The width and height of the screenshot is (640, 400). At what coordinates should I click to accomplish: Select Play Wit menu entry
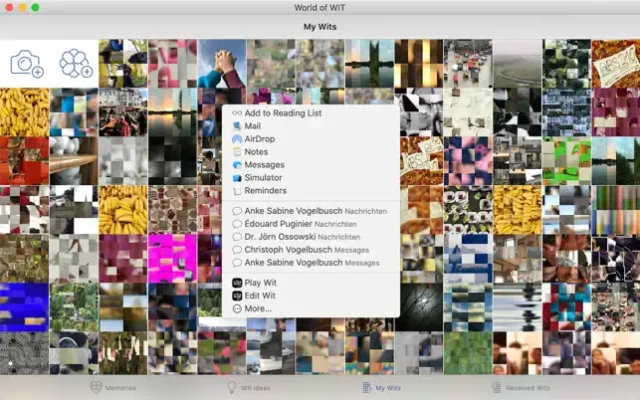tap(260, 283)
